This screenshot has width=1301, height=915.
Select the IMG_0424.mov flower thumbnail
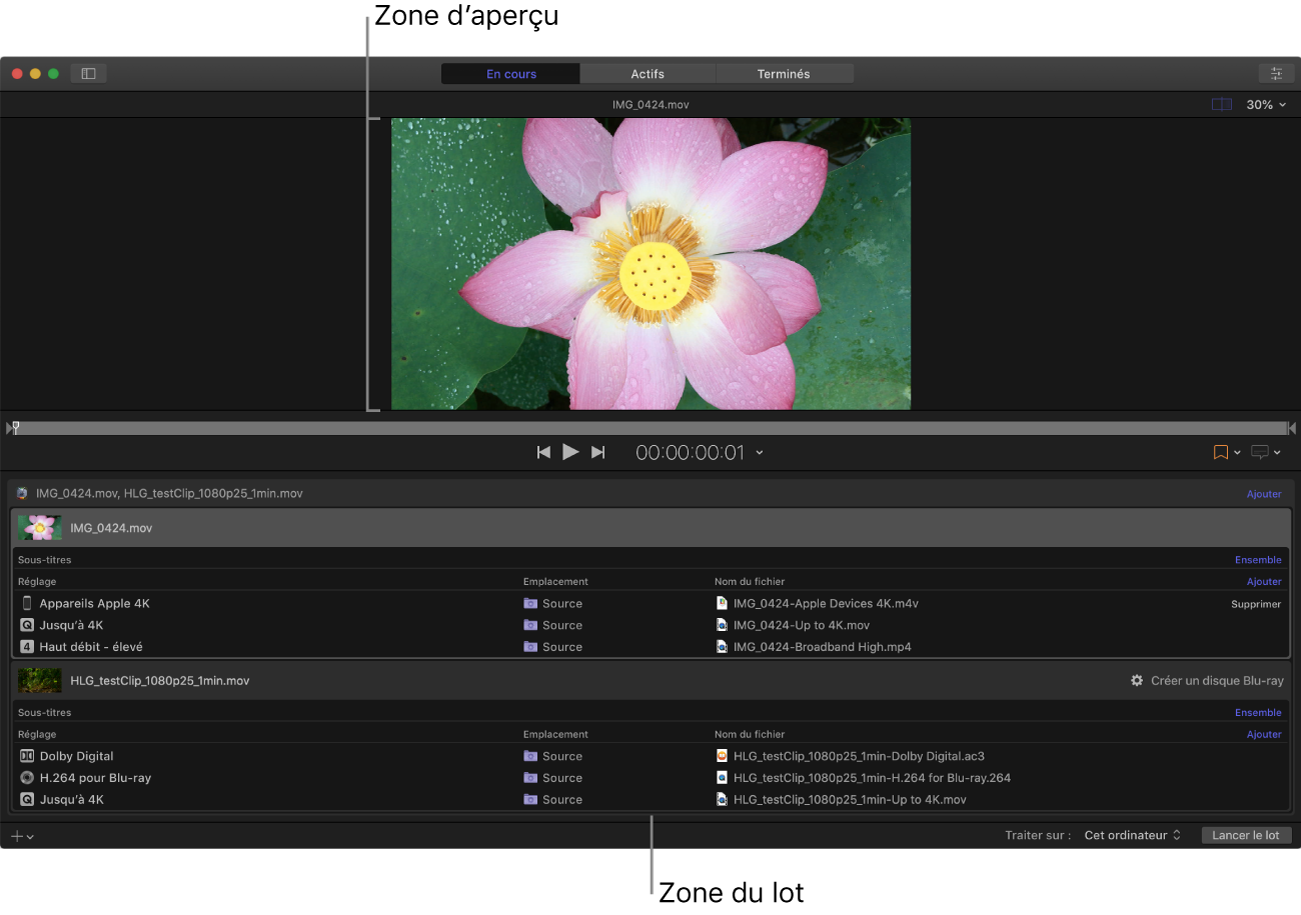tap(40, 528)
